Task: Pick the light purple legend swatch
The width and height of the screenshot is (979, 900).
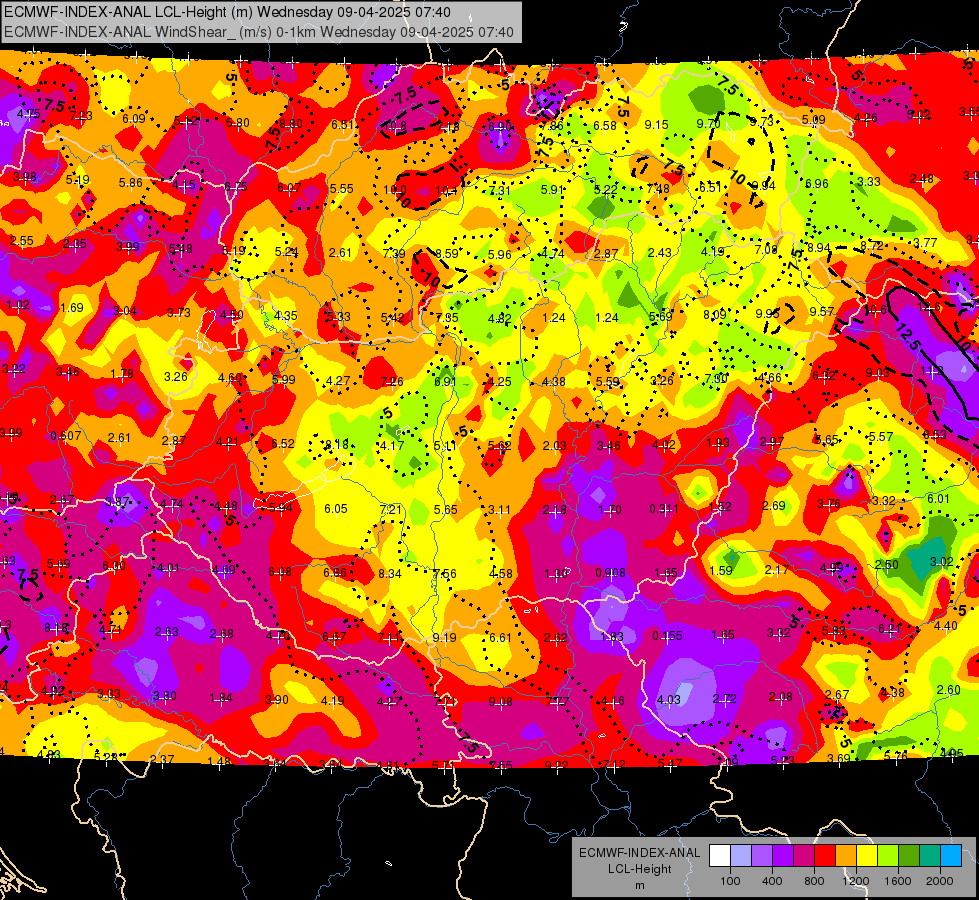Action: pyautogui.click(x=762, y=856)
